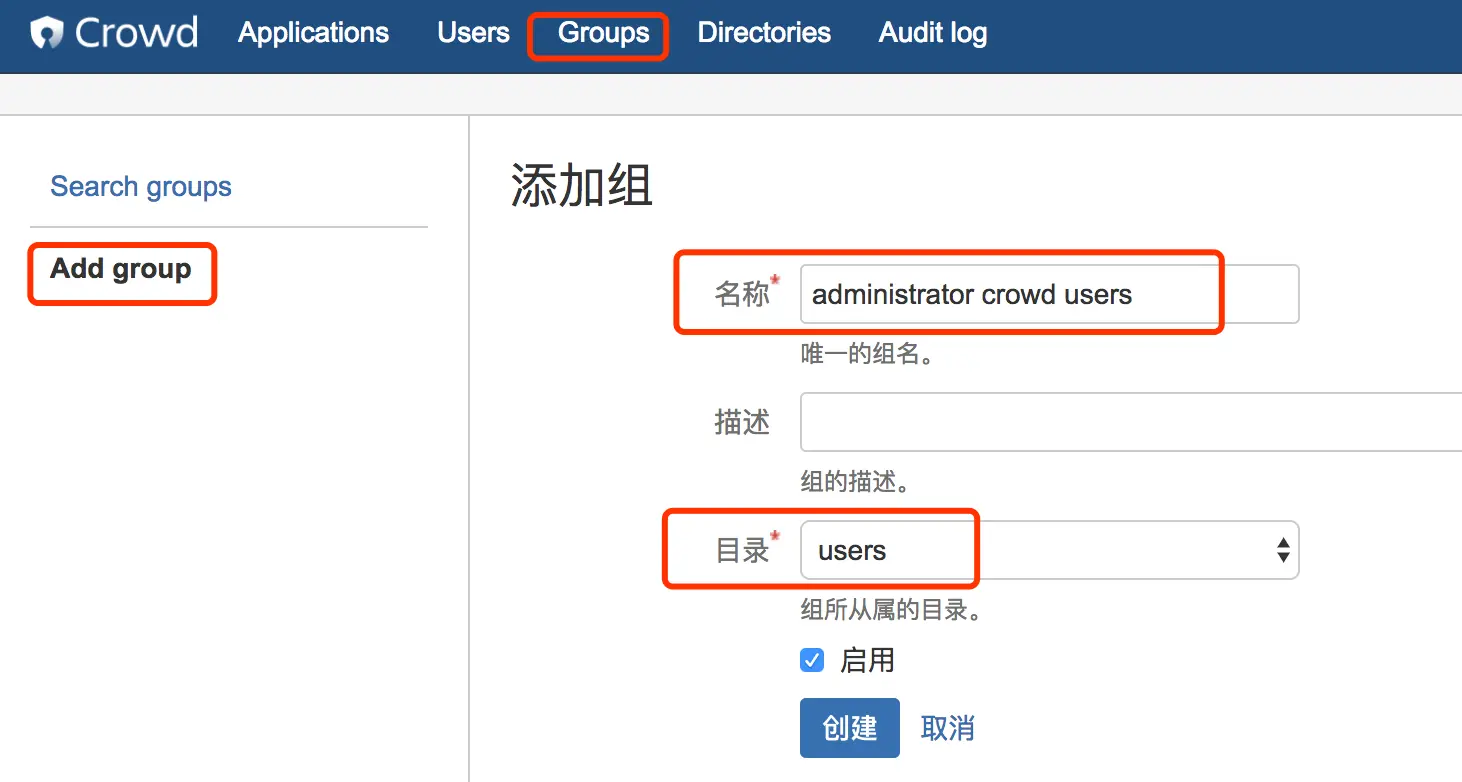Click the Crowd shield logo icon
This screenshot has width=1462, height=782.
click(x=47, y=33)
